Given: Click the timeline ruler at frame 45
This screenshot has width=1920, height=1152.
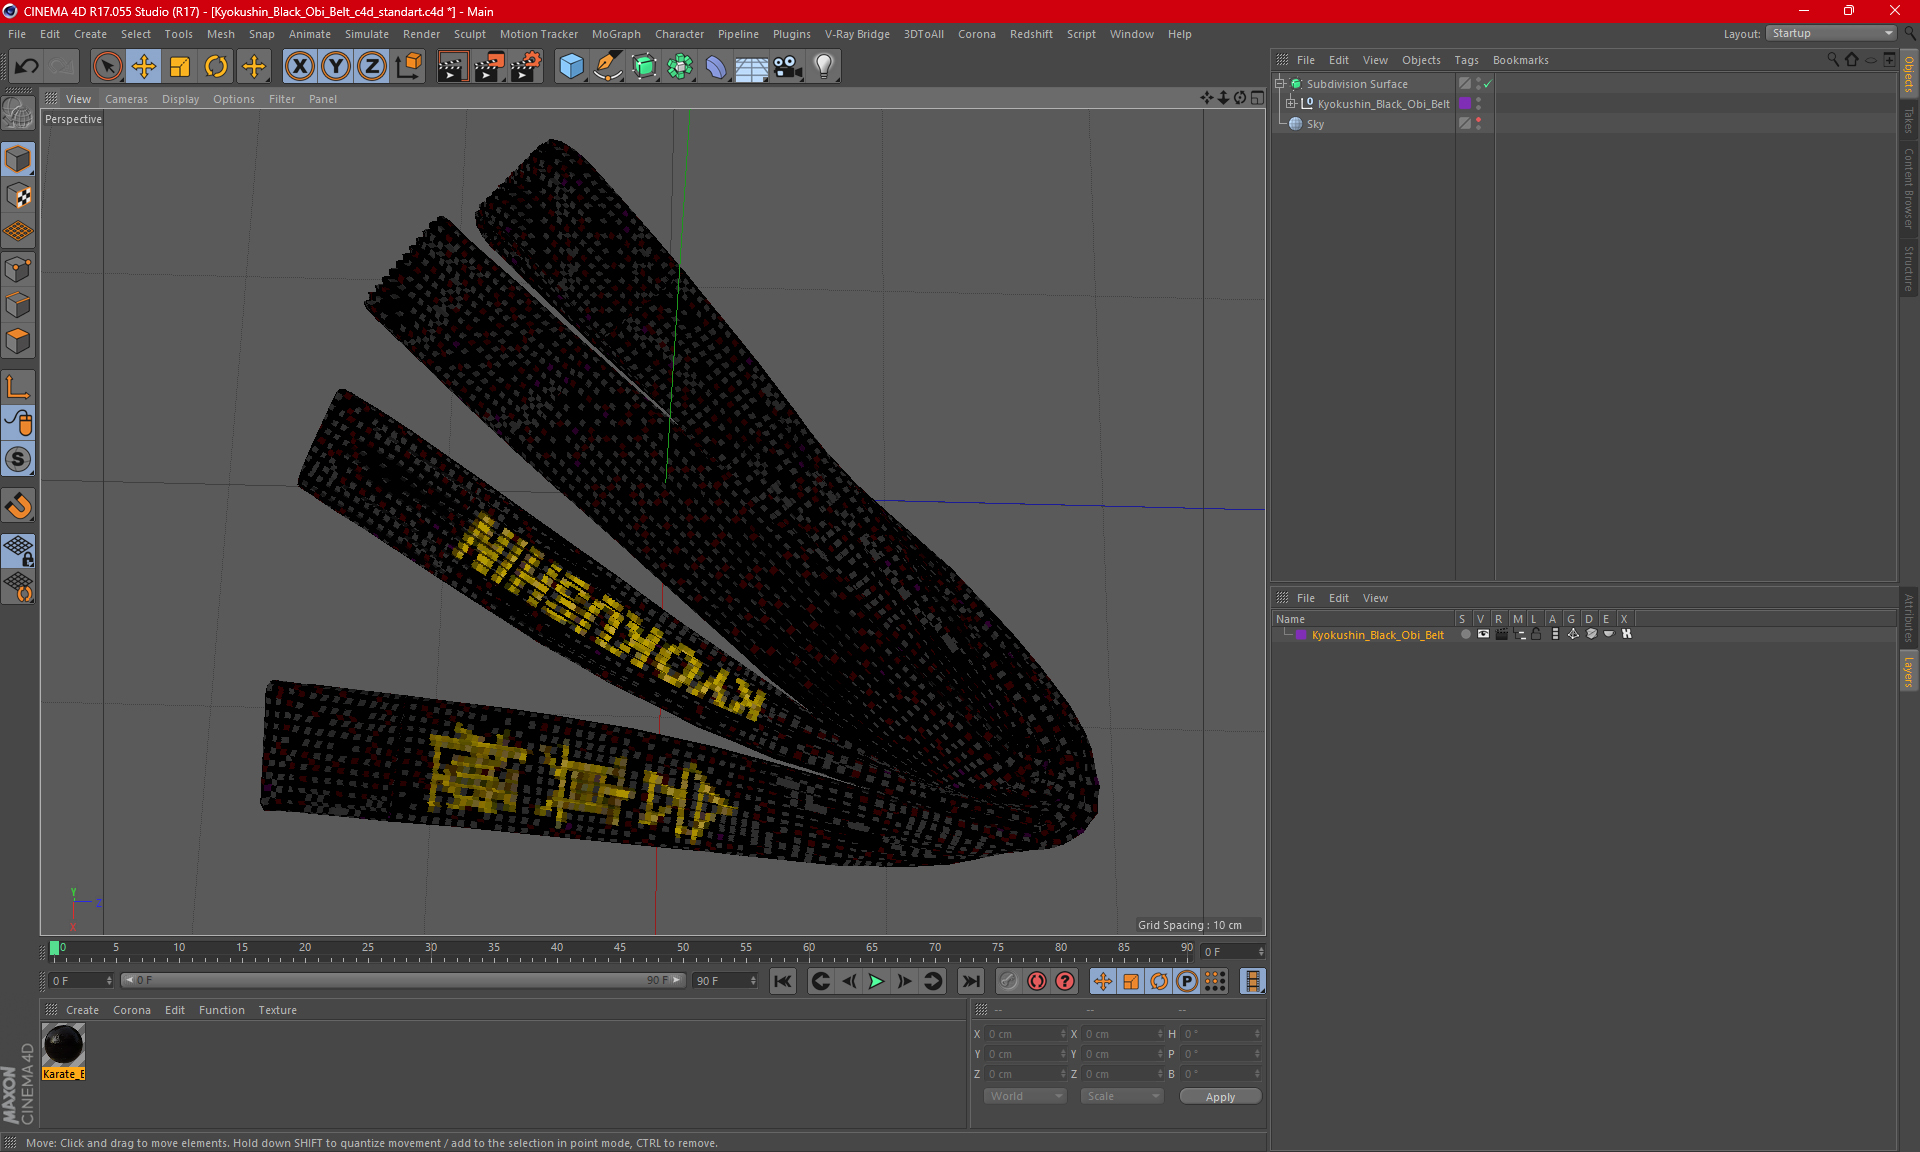Looking at the screenshot, I should tap(620, 950).
